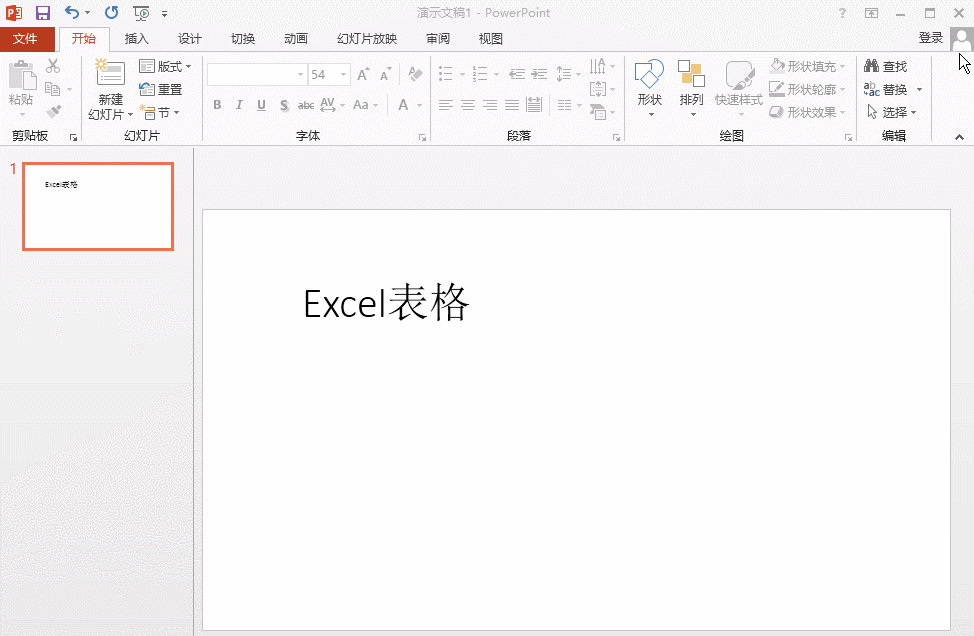Click the numbered list icon
Viewport: 974px width, 636px height.
(480, 74)
